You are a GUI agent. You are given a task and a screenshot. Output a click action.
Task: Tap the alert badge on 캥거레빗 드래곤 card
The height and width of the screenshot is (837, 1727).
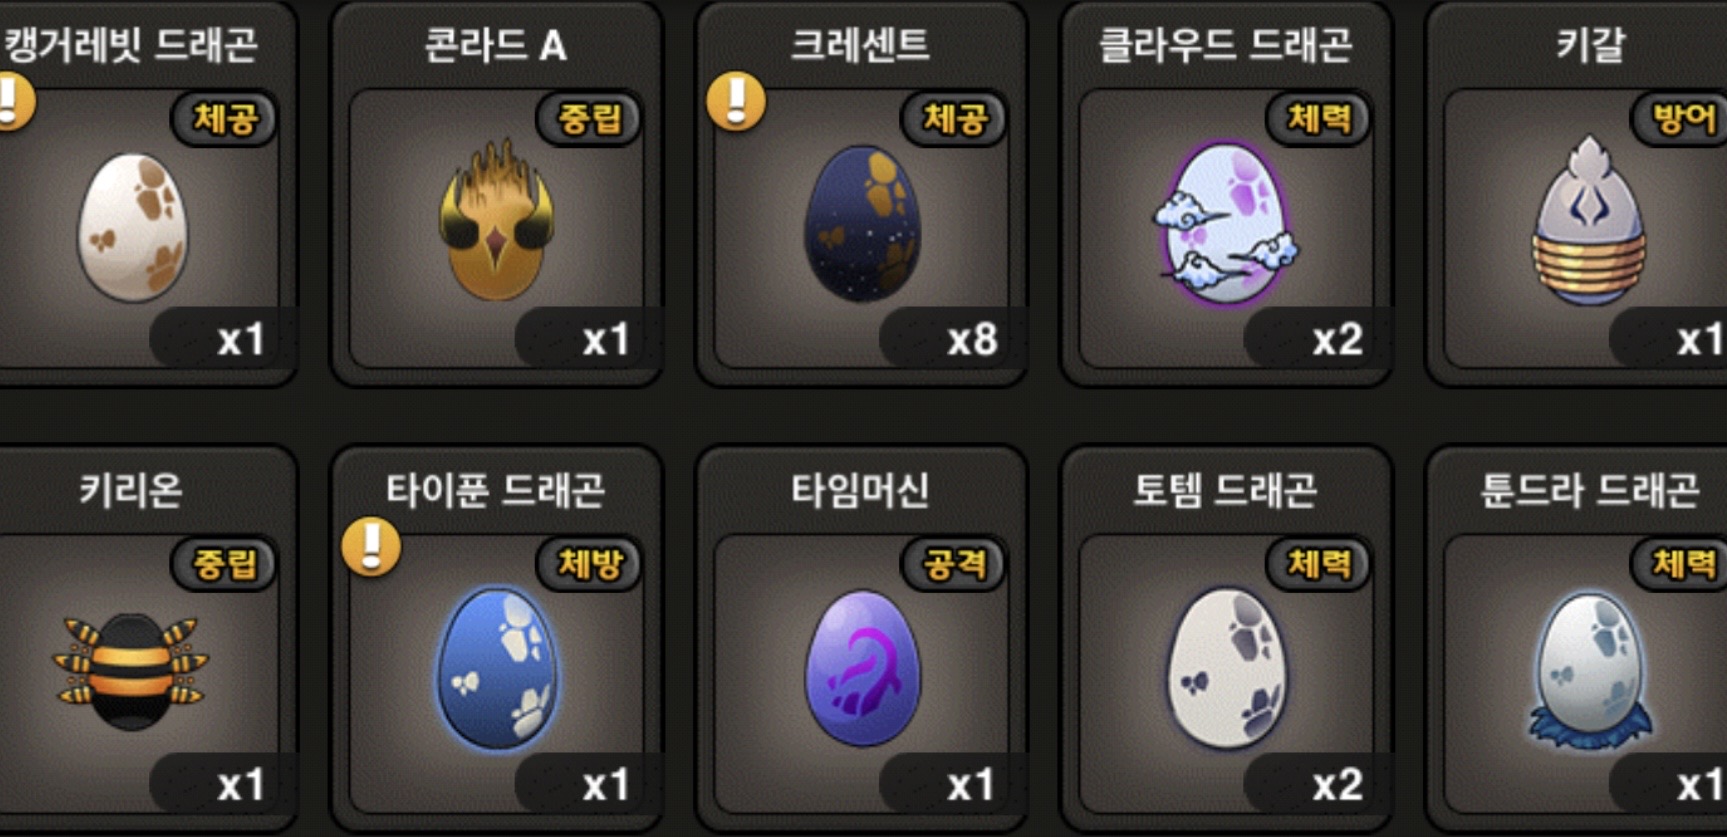click(x=12, y=102)
